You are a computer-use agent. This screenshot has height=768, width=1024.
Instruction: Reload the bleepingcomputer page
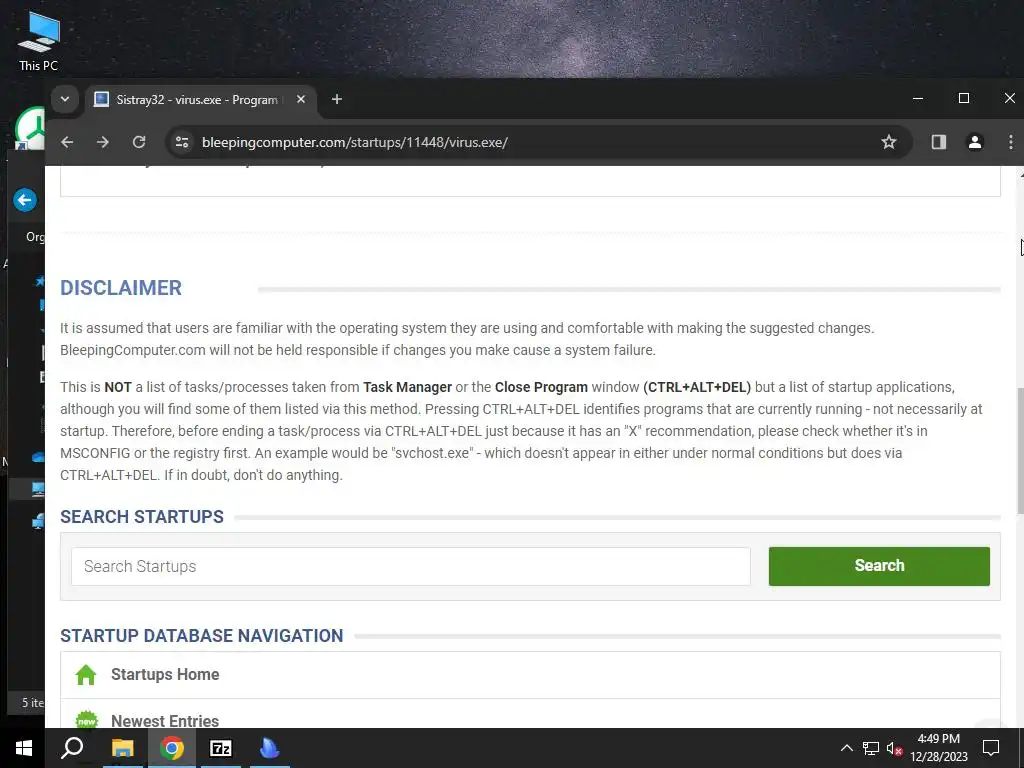pos(138,142)
